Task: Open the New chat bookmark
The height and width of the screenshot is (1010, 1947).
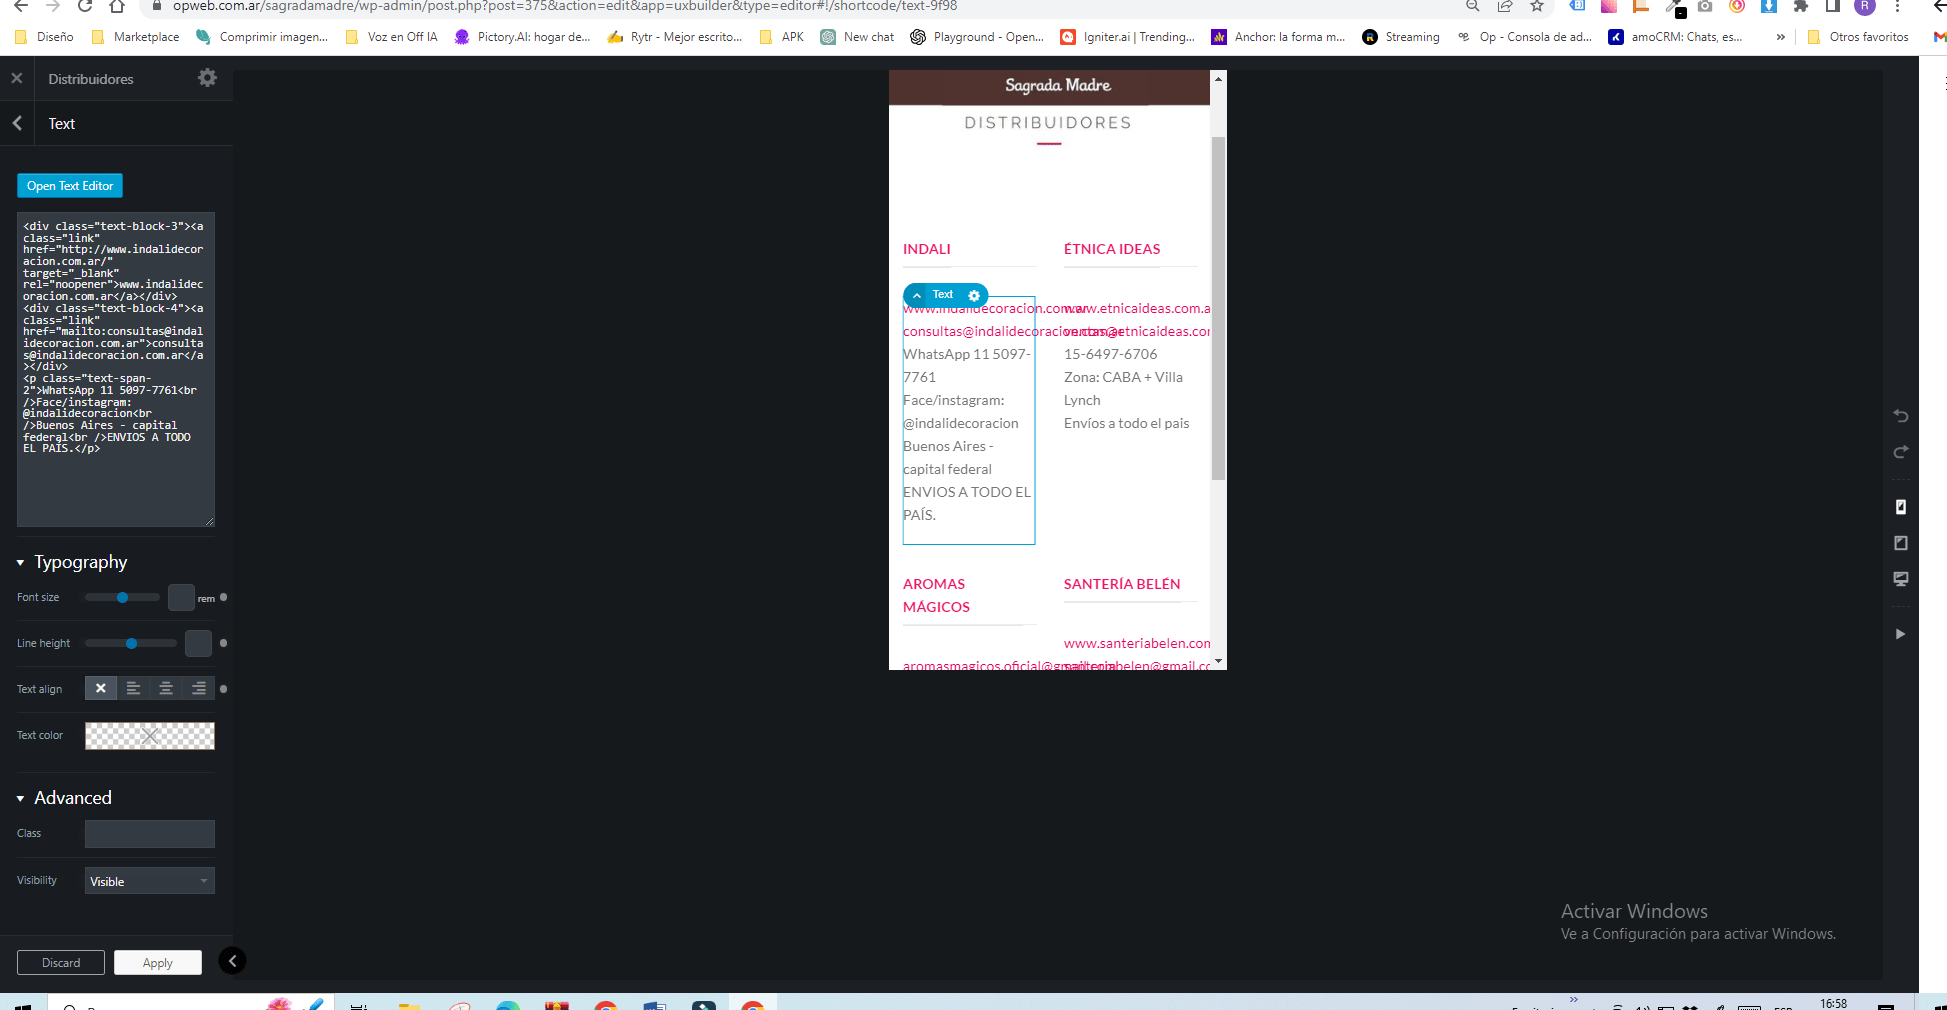Action: (857, 37)
